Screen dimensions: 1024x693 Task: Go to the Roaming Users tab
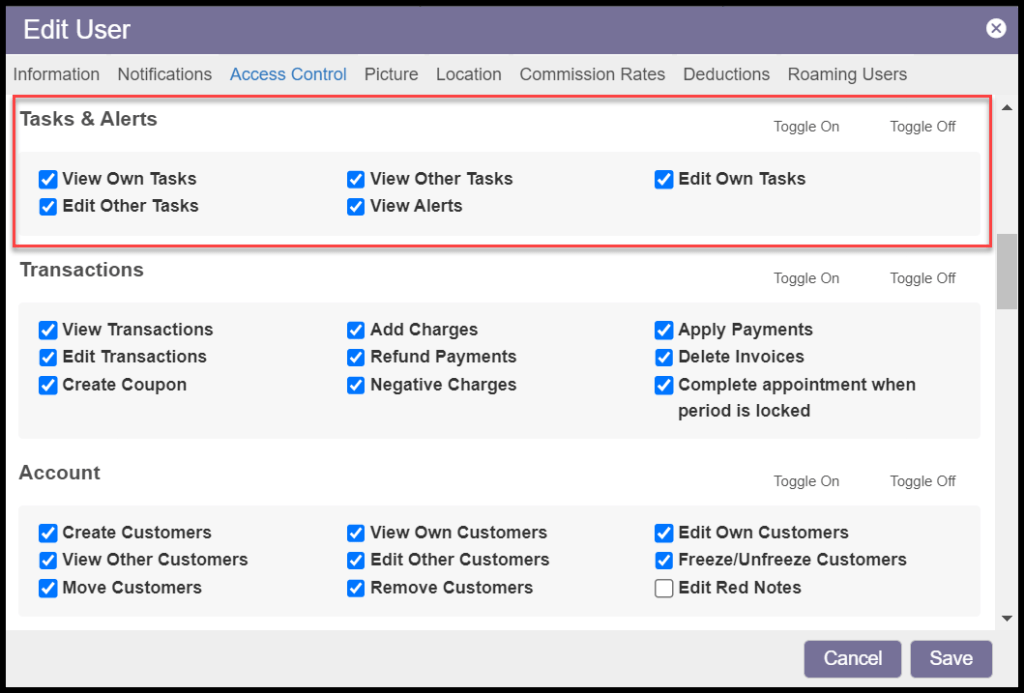click(847, 74)
